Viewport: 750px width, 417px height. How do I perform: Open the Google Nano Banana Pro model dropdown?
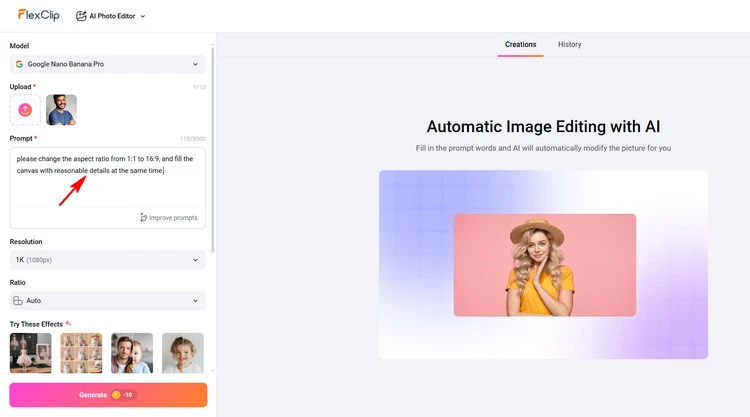pyautogui.click(x=108, y=64)
